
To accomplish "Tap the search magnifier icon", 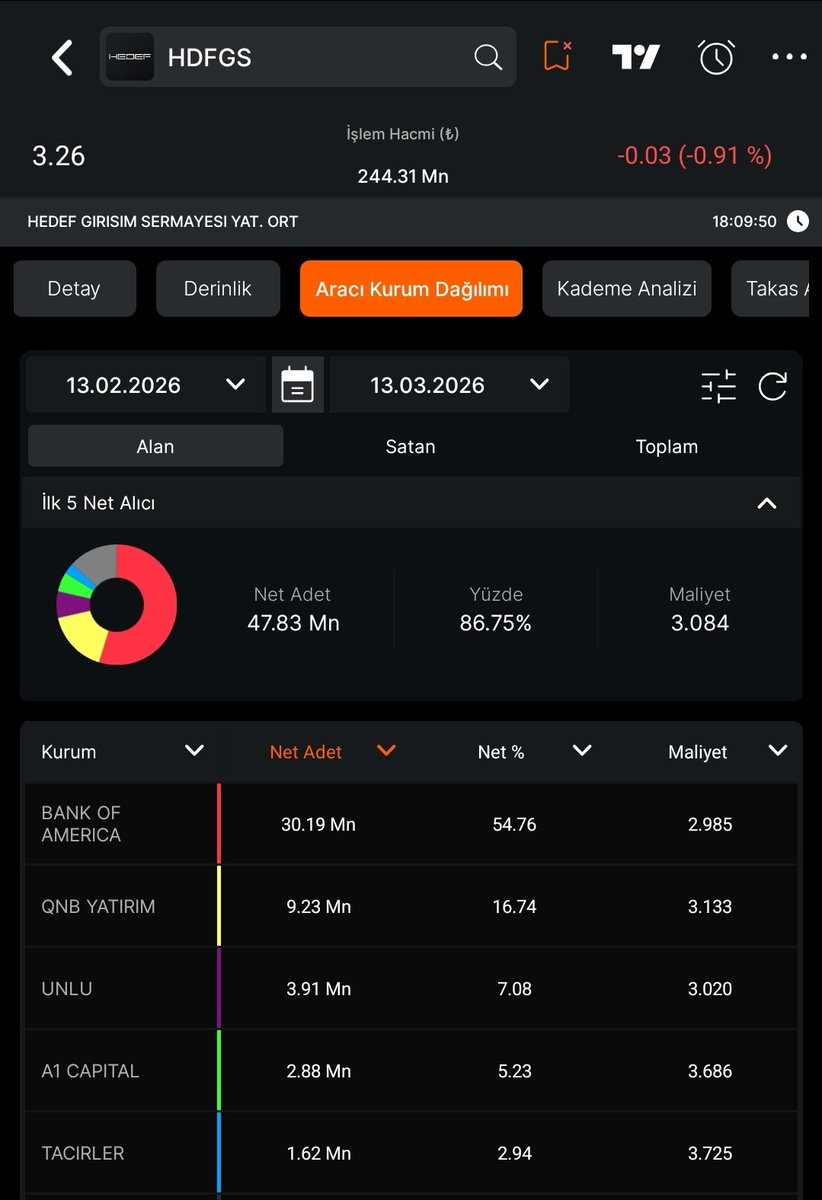I will point(488,57).
